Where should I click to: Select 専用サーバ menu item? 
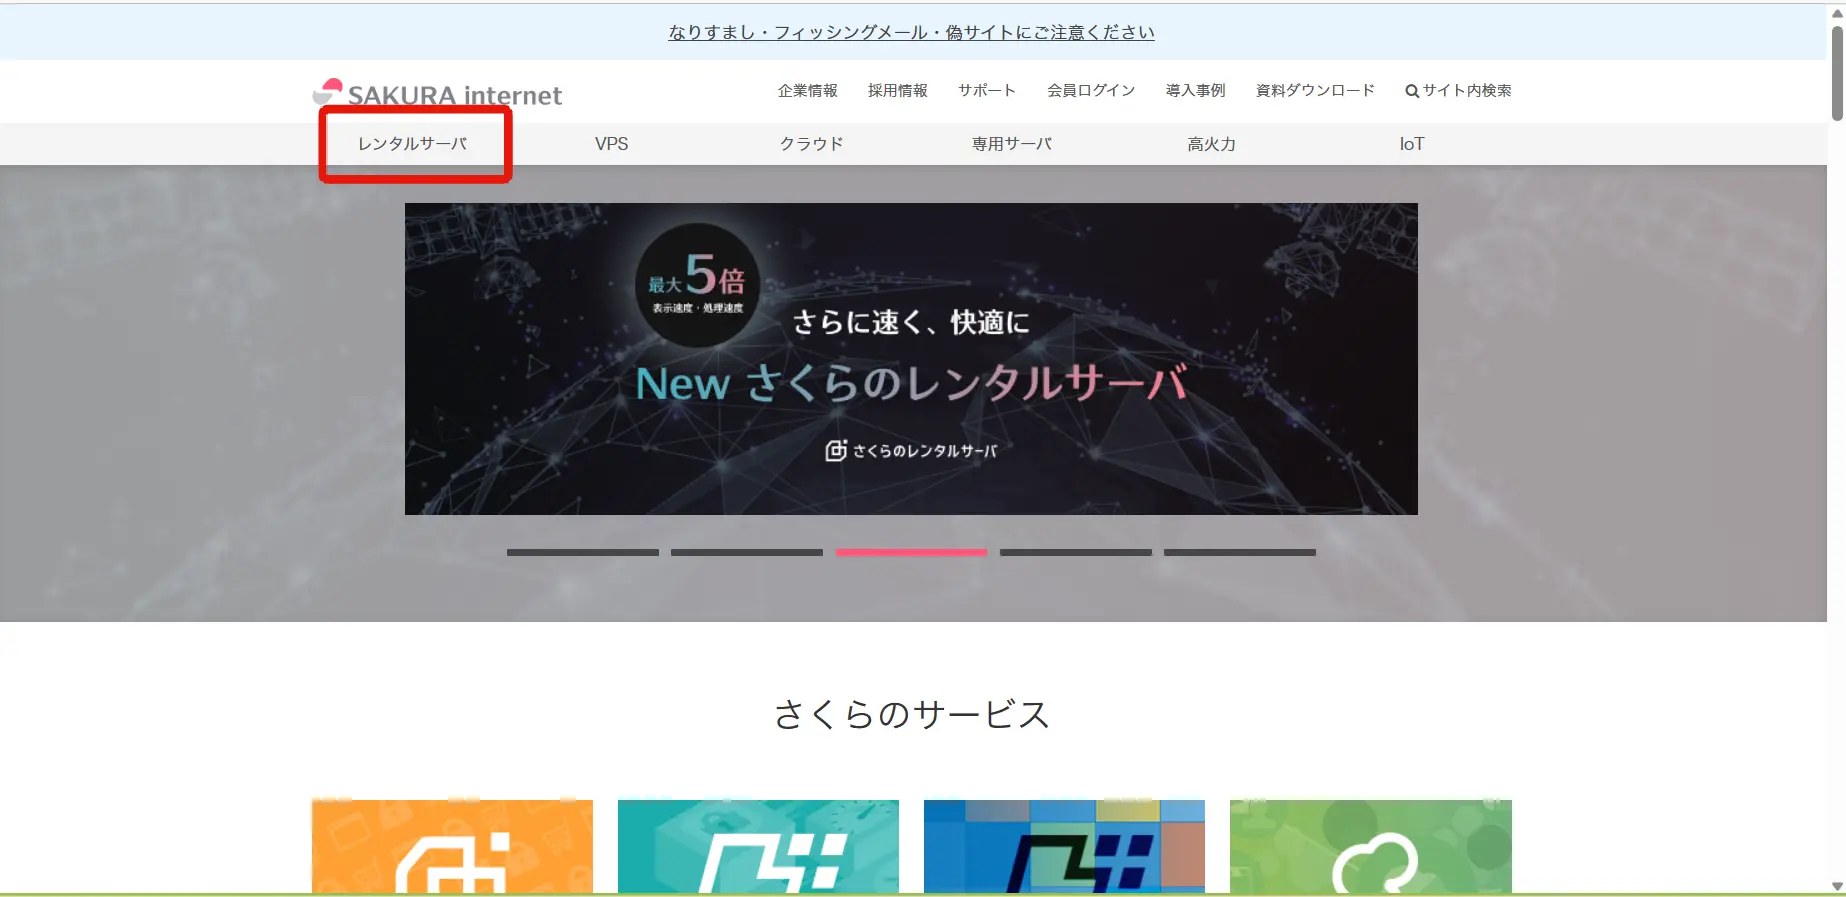(1012, 144)
